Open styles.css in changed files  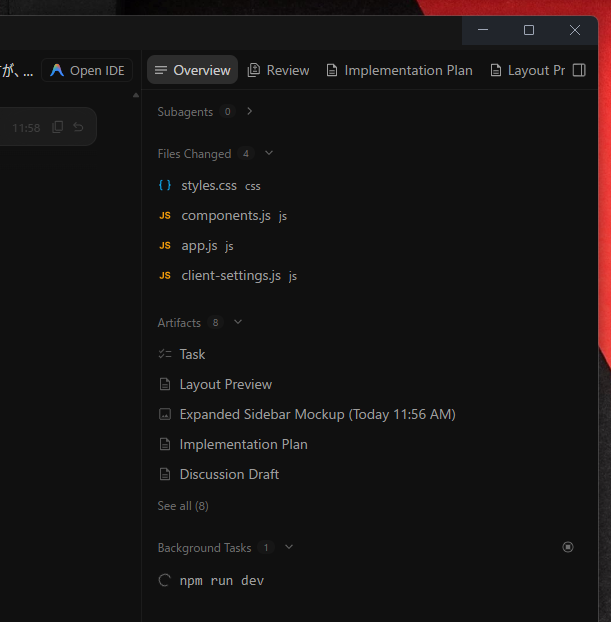(x=209, y=186)
